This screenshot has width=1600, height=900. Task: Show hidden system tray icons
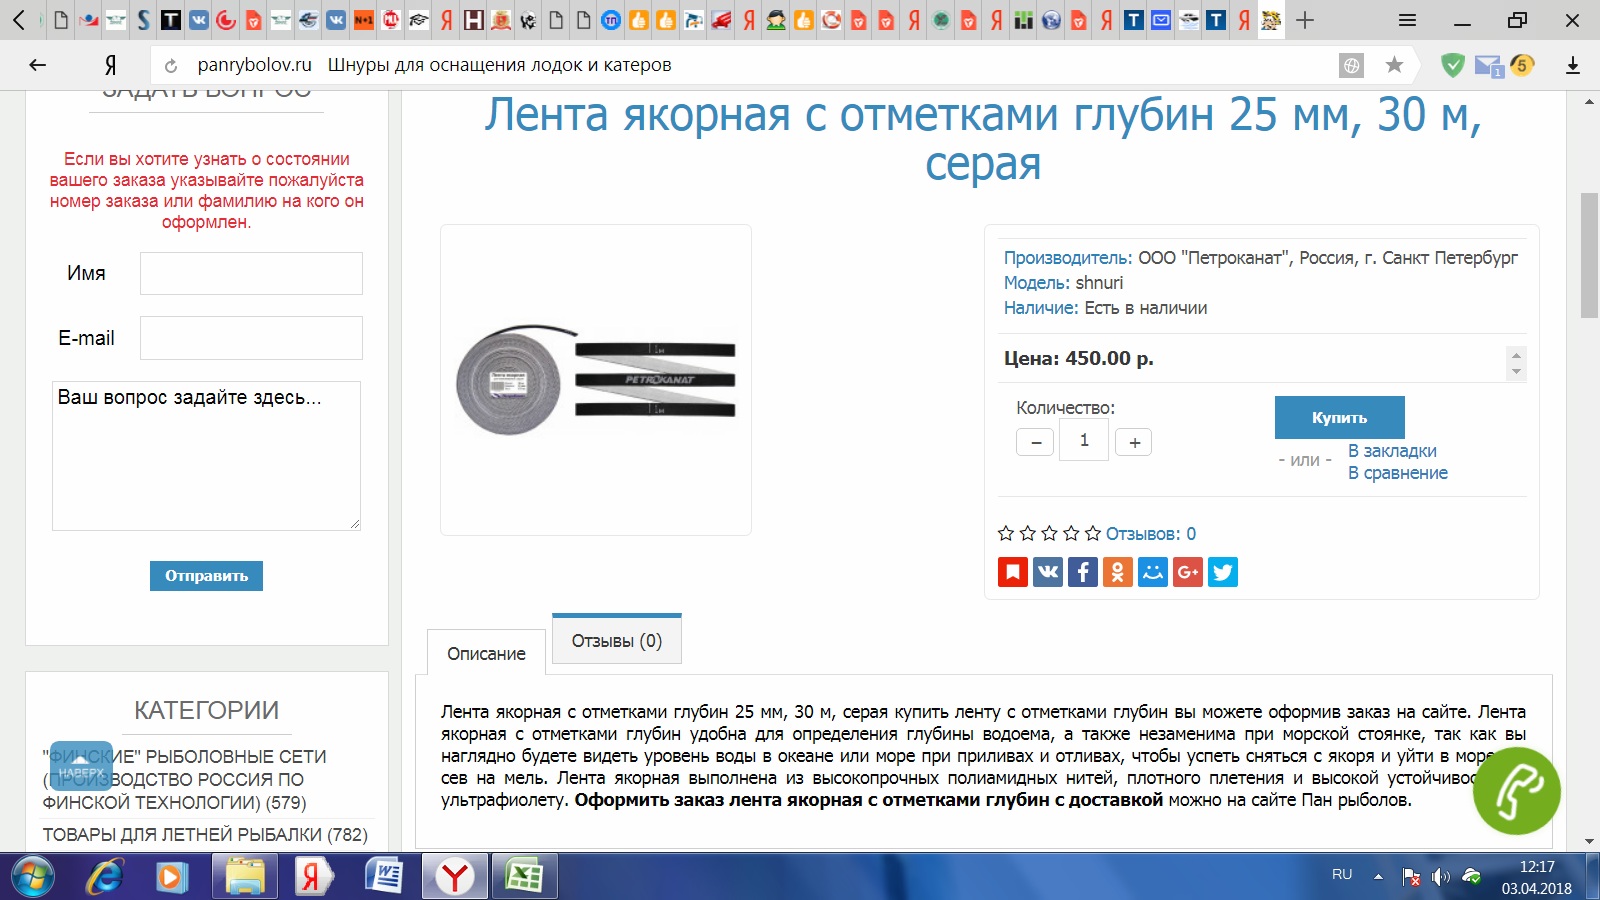coord(1378,876)
